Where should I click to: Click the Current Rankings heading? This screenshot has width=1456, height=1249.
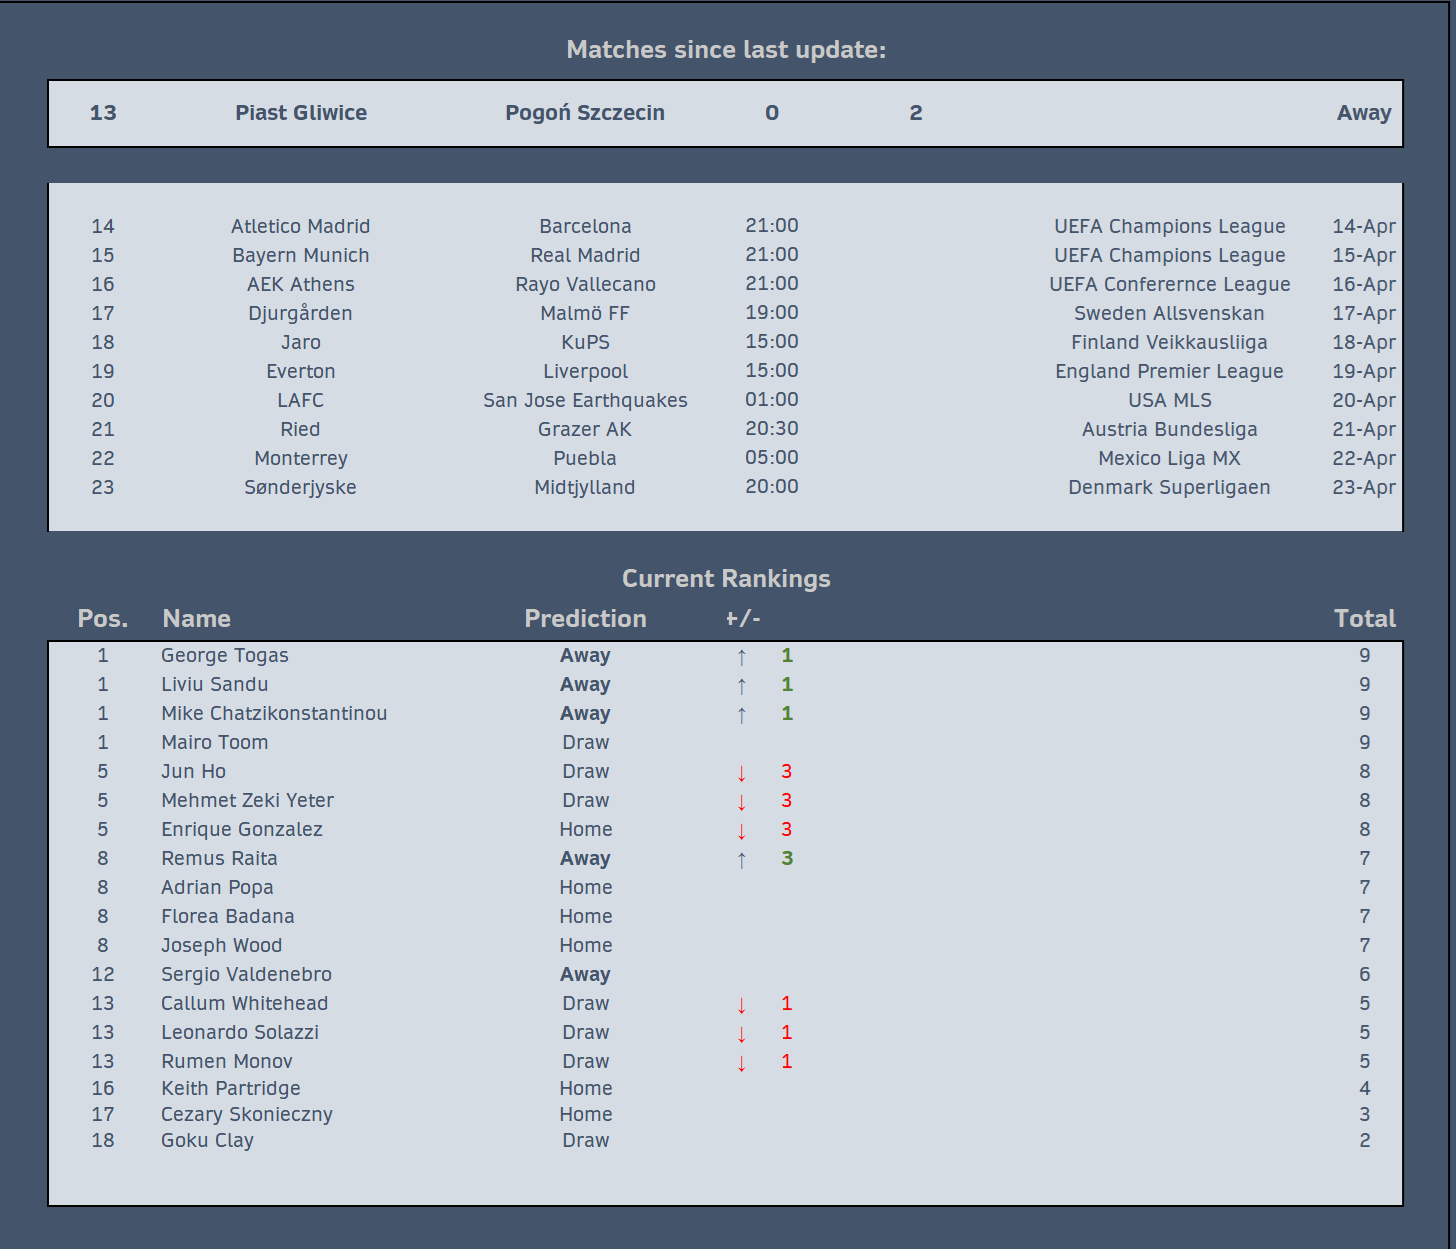tap(726, 579)
